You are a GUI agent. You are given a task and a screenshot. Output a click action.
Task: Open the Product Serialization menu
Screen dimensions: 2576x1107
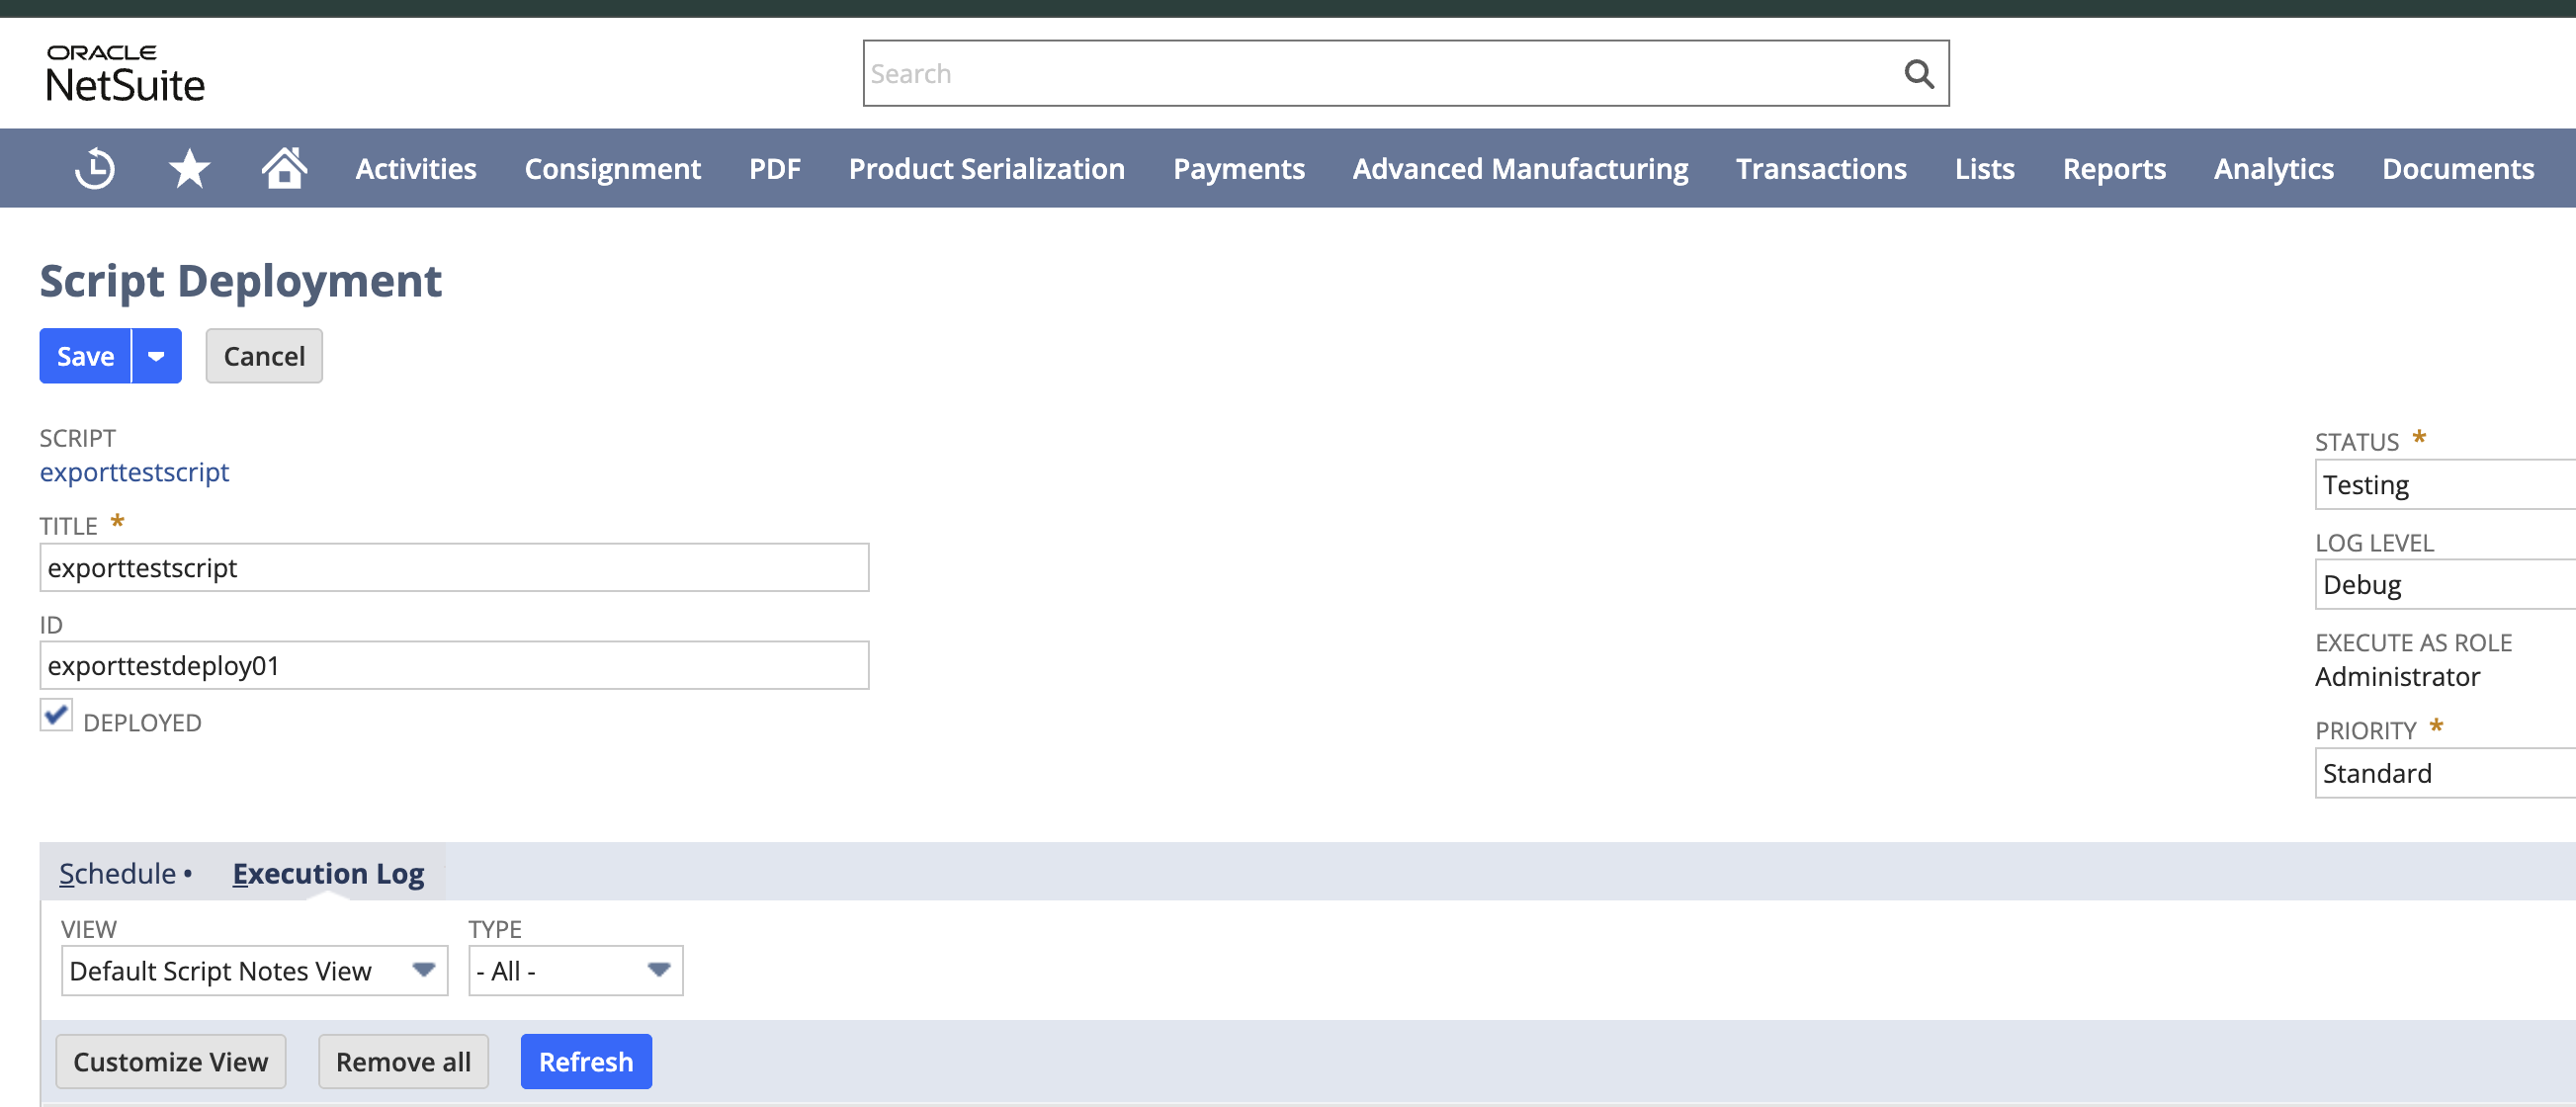click(987, 168)
